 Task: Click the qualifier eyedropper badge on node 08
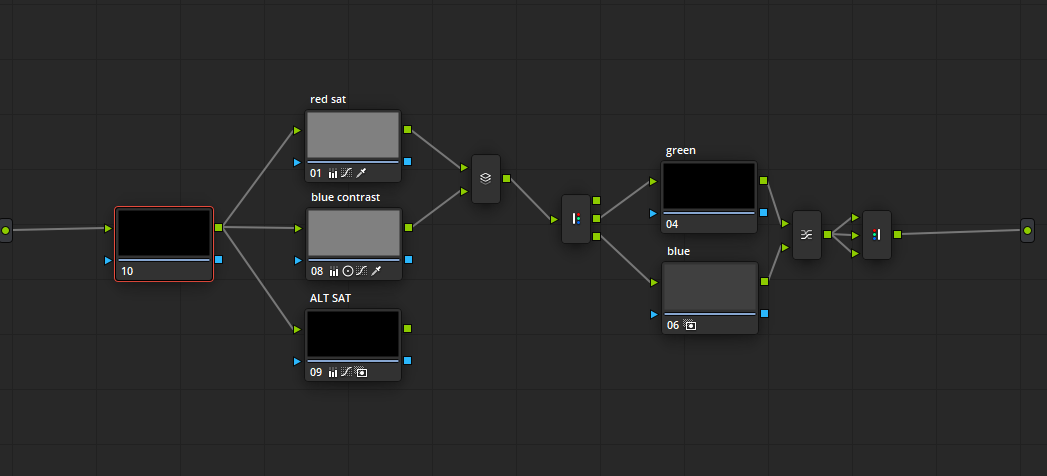click(376, 272)
